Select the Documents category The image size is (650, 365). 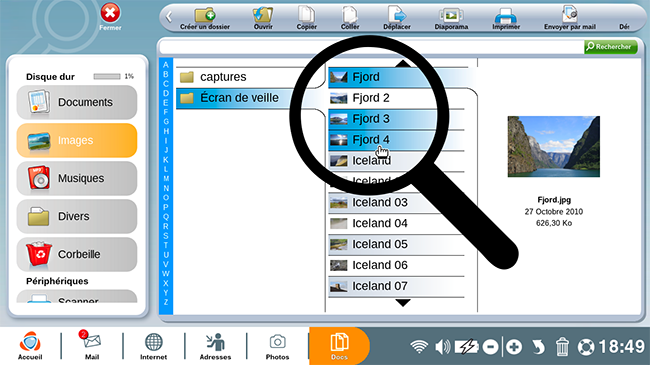click(77, 102)
